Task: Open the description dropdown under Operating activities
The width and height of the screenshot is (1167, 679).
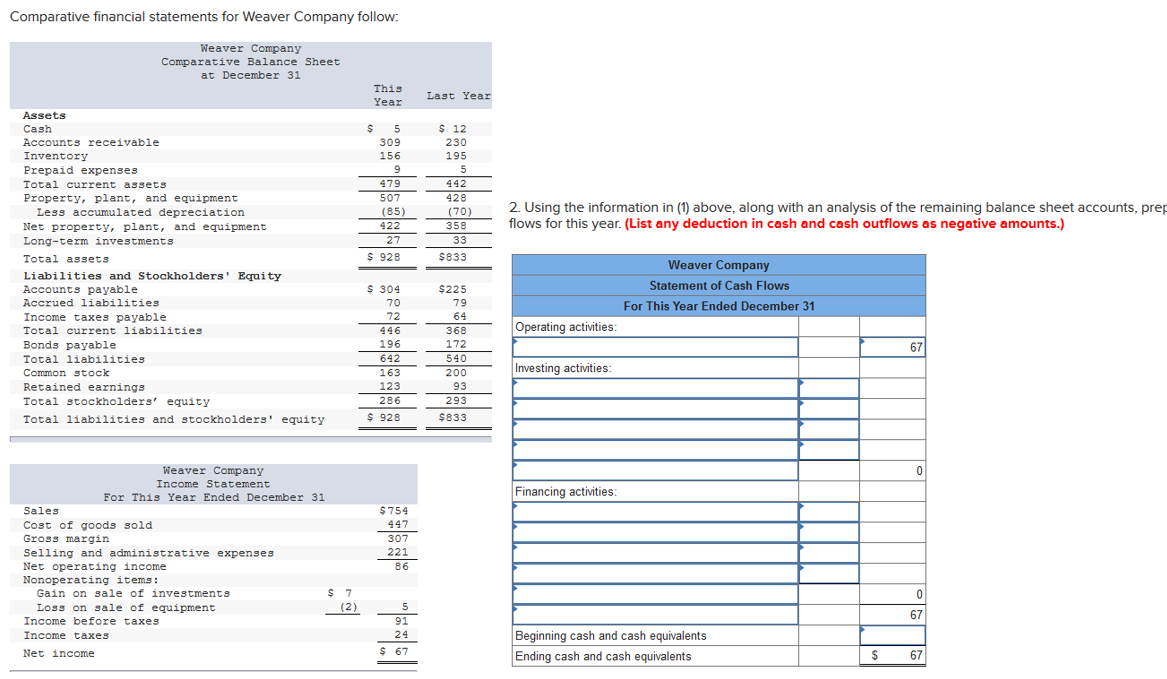Action: pos(655,347)
